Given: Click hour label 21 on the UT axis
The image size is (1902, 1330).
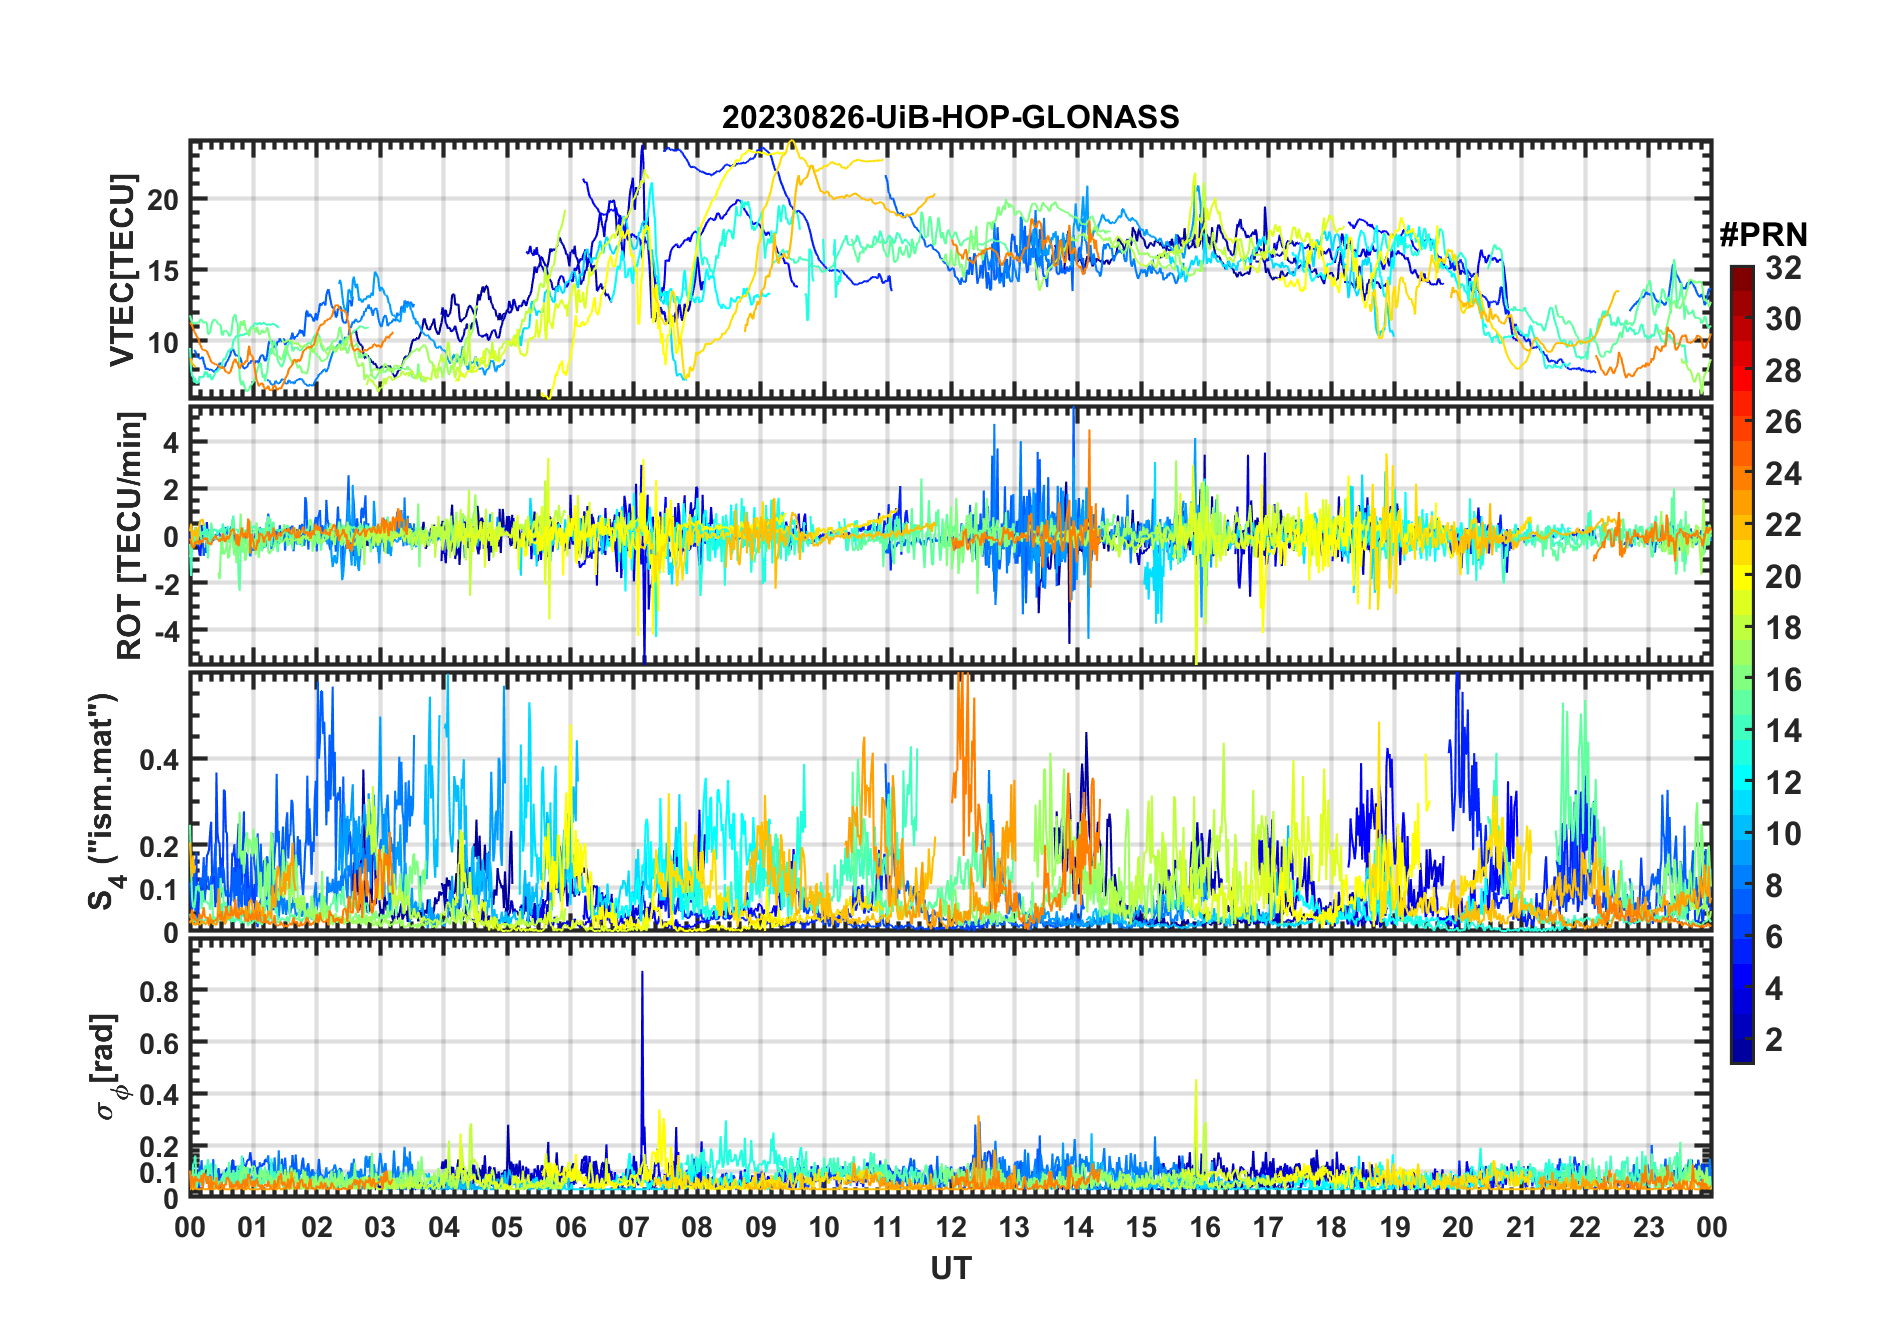Looking at the screenshot, I should (1522, 1227).
